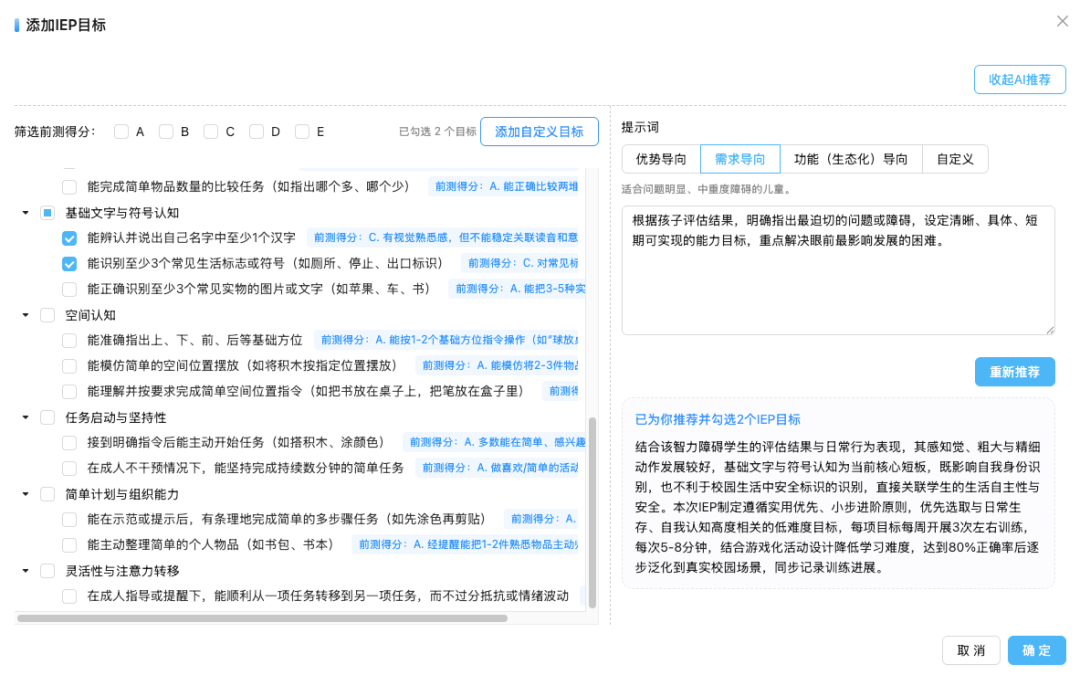Uncheck 能识别至少3个常见生活标志或符号 goal
Screen dimensions: 1080x675
coord(70,264)
